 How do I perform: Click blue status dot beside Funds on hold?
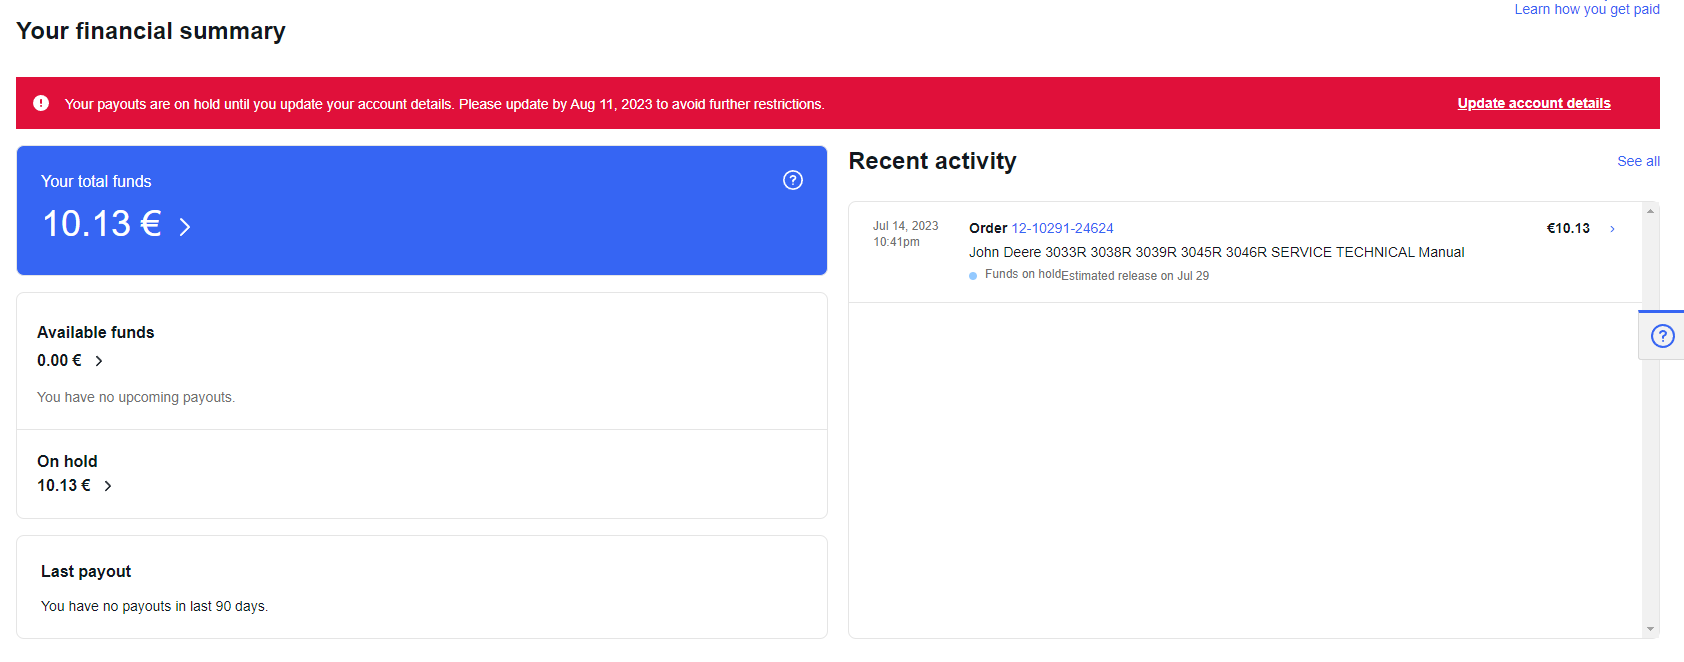(x=973, y=276)
